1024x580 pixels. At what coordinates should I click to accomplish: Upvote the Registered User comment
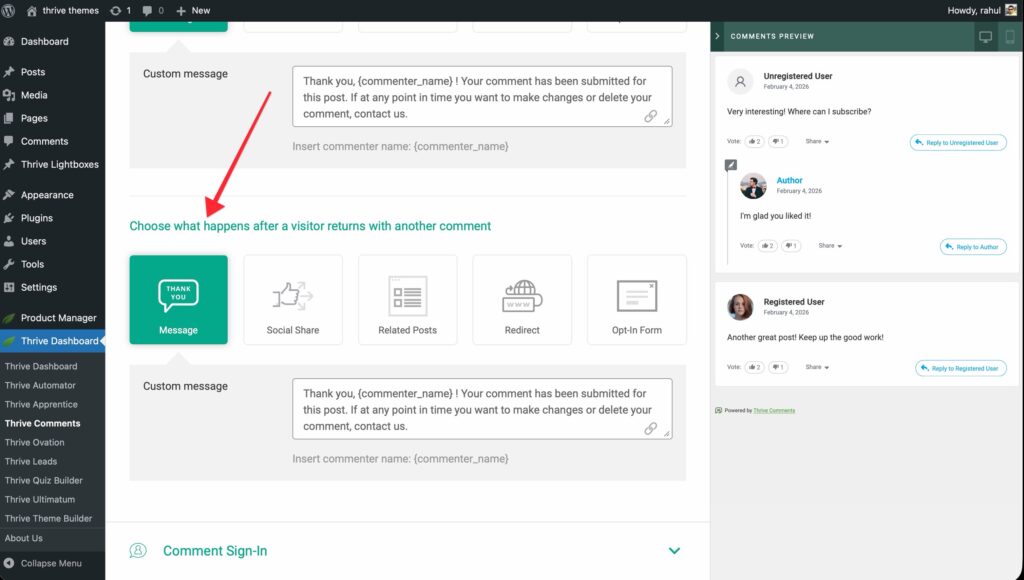(x=752, y=368)
